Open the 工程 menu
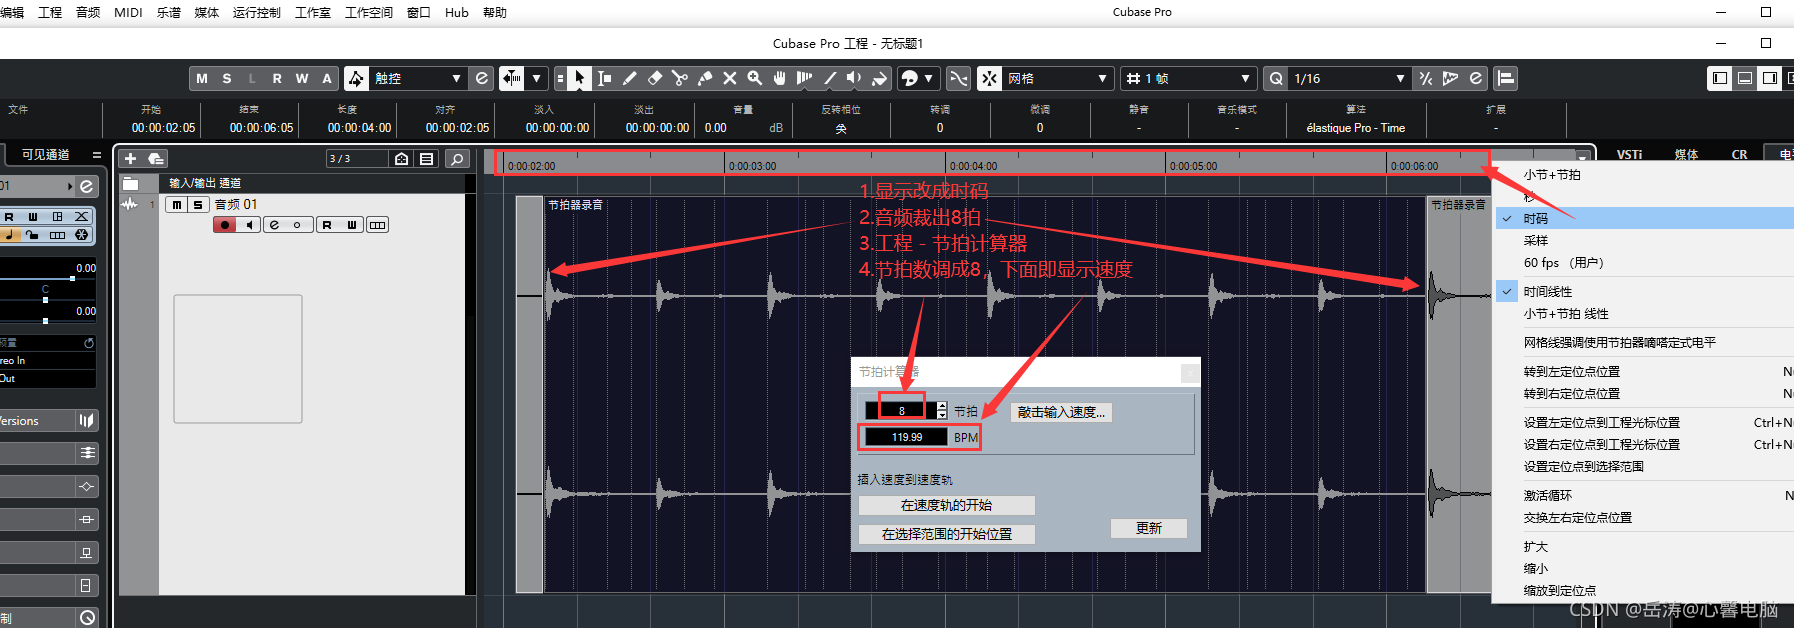Image resolution: width=1794 pixels, height=628 pixels. click(50, 12)
